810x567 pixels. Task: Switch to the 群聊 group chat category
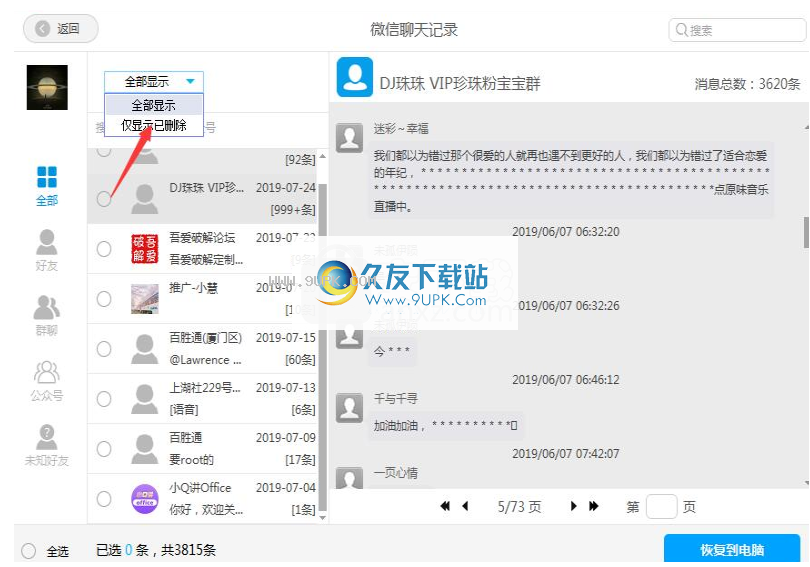(47, 316)
